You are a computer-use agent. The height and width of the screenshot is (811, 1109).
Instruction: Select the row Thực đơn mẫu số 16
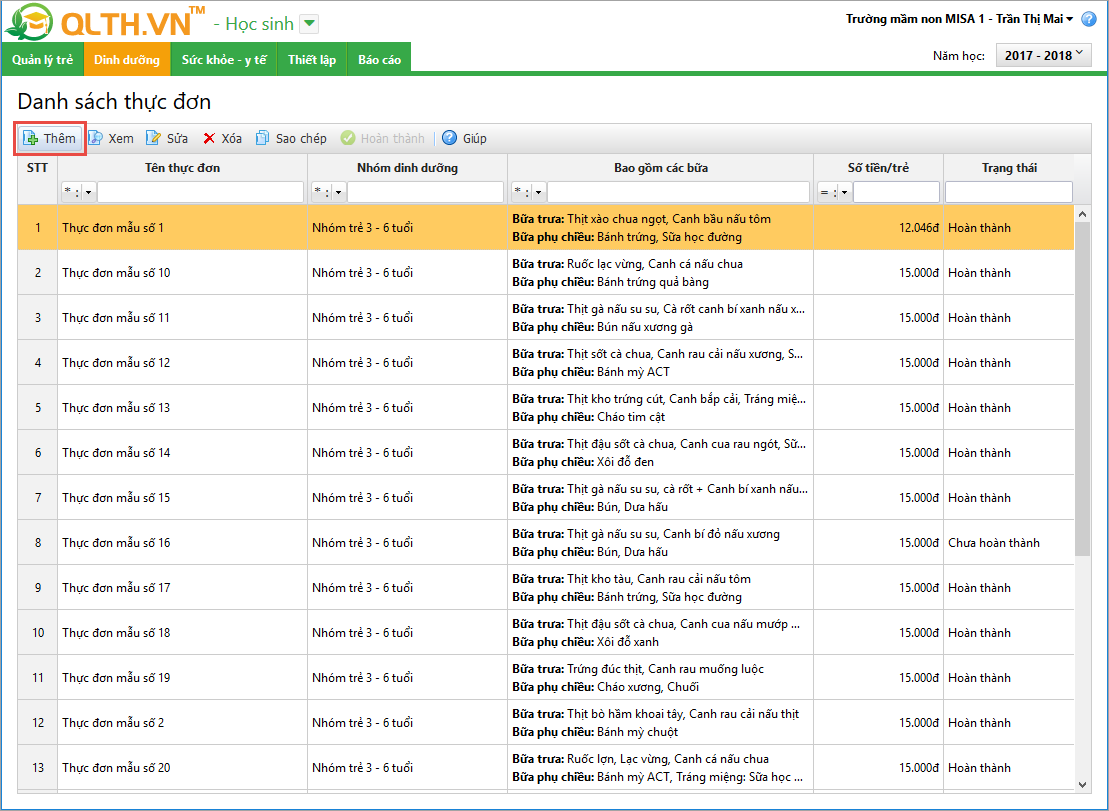(x=116, y=543)
